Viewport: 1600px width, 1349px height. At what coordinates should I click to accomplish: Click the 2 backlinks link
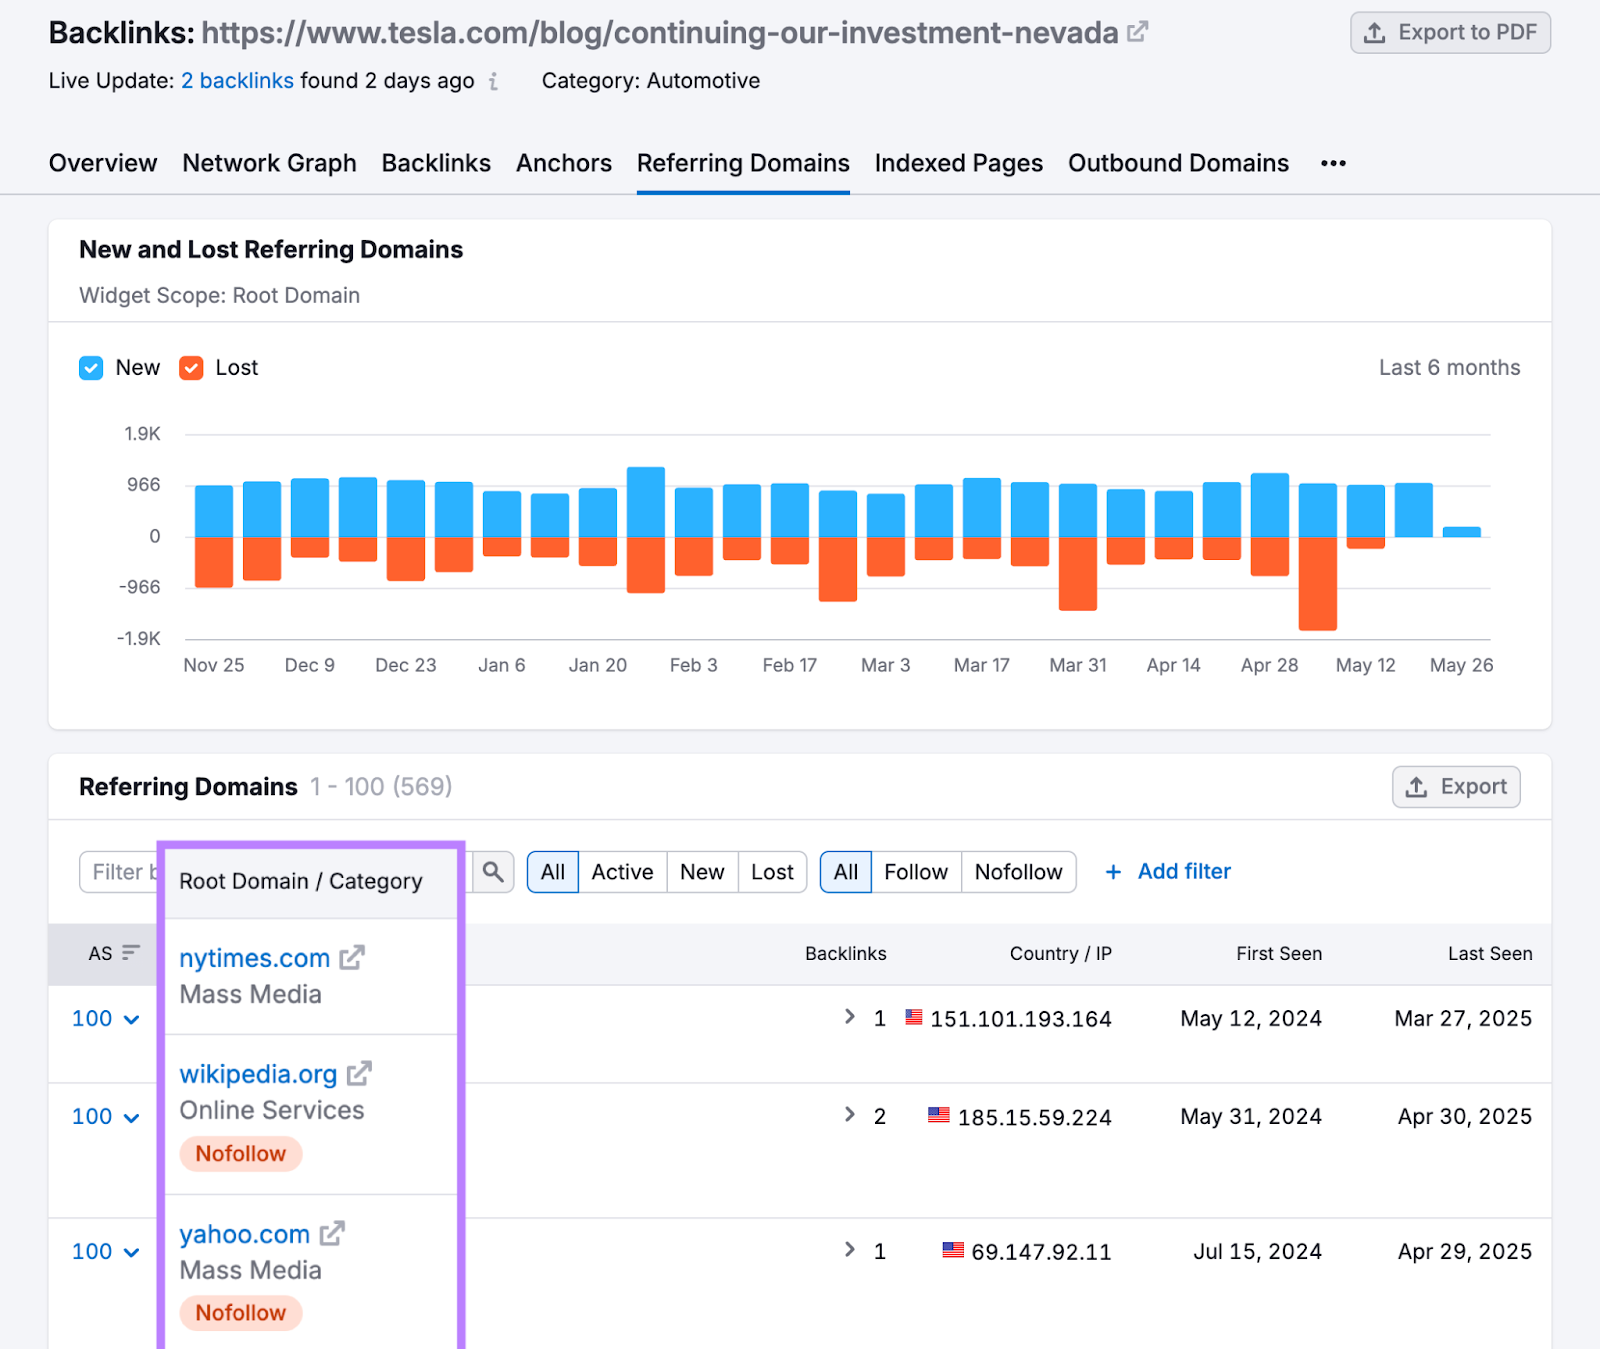pyautogui.click(x=237, y=80)
